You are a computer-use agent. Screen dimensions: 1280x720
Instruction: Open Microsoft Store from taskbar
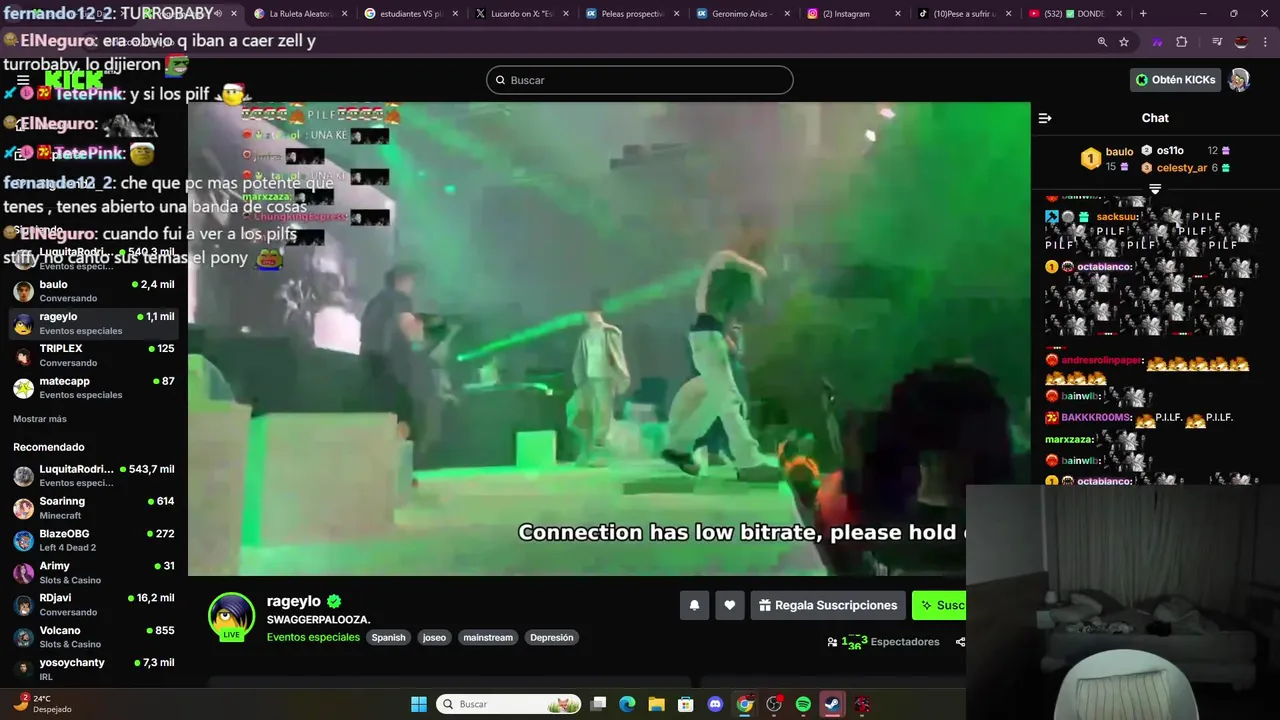(x=686, y=704)
